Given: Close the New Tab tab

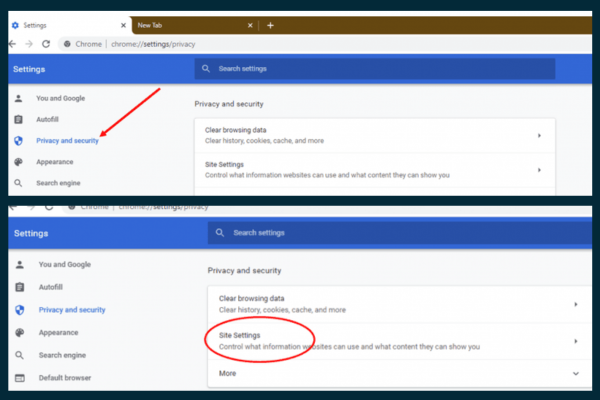Looking at the screenshot, I should [250, 25].
